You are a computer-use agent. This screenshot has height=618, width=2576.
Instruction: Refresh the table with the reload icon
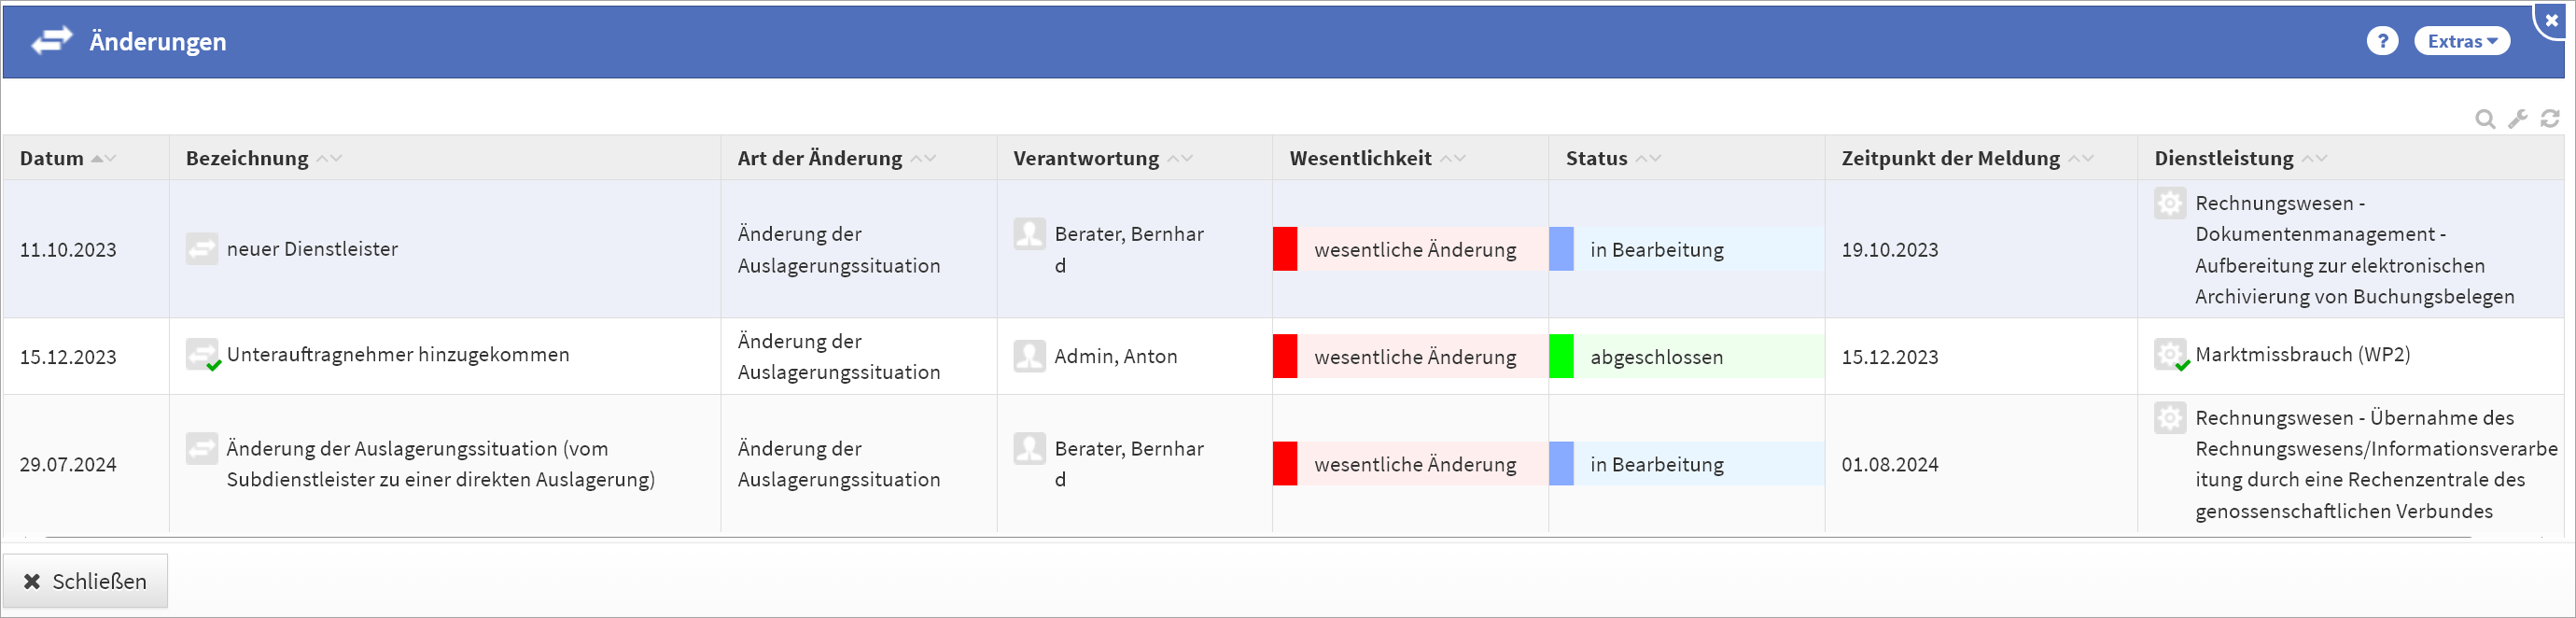click(x=2550, y=120)
